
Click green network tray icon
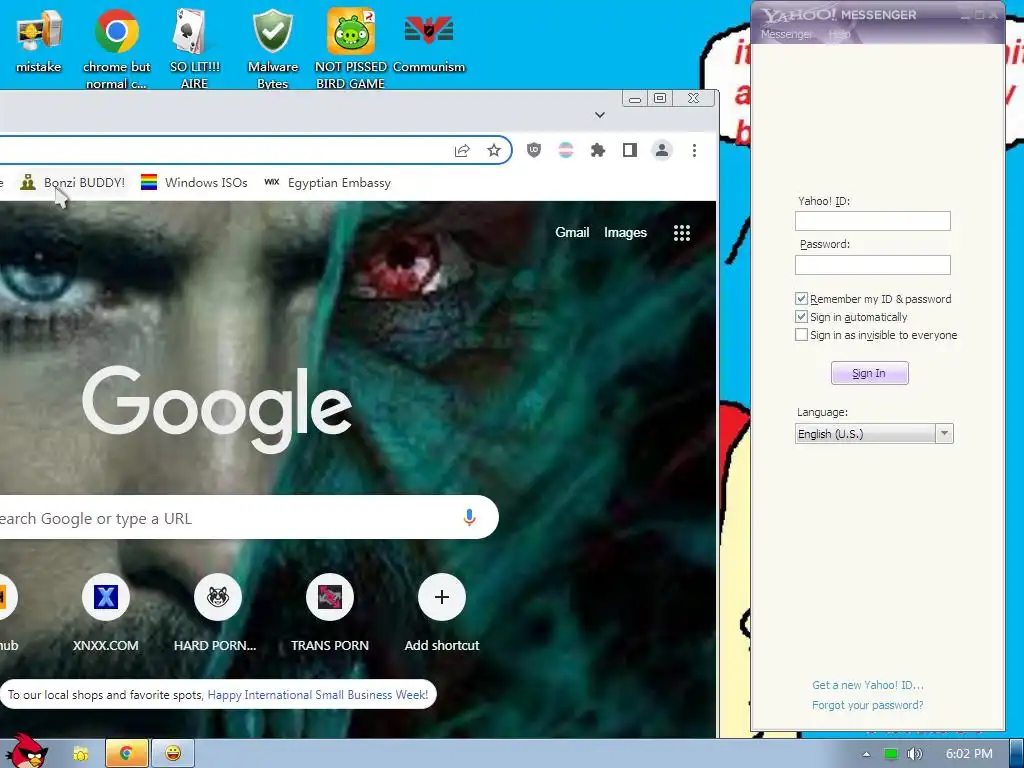point(891,754)
